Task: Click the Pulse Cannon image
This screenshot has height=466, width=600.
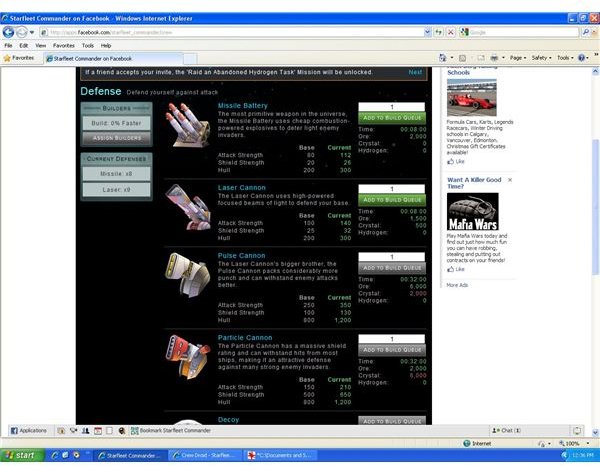Action: (x=188, y=275)
